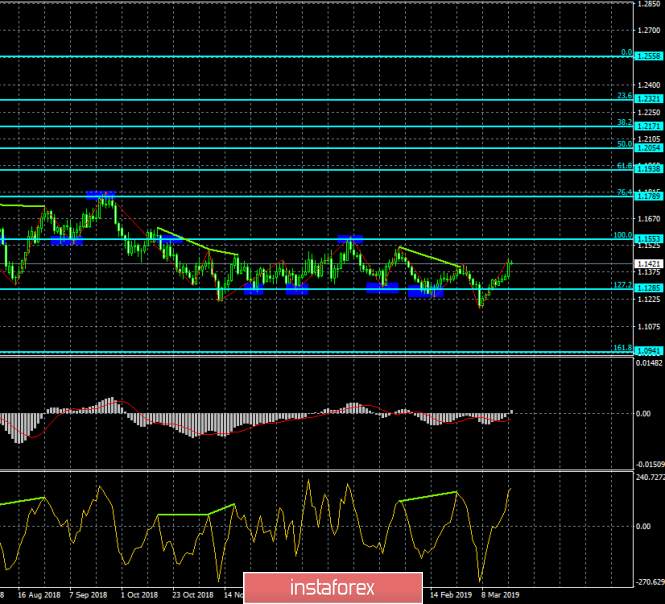Viewport: 665px width, 604px height.
Task: Click the instaforex logo banner
Action: coord(333,588)
